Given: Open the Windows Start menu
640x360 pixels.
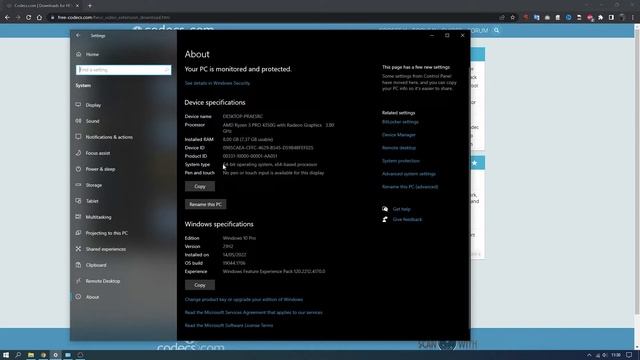Looking at the screenshot, I should pos(6,355).
